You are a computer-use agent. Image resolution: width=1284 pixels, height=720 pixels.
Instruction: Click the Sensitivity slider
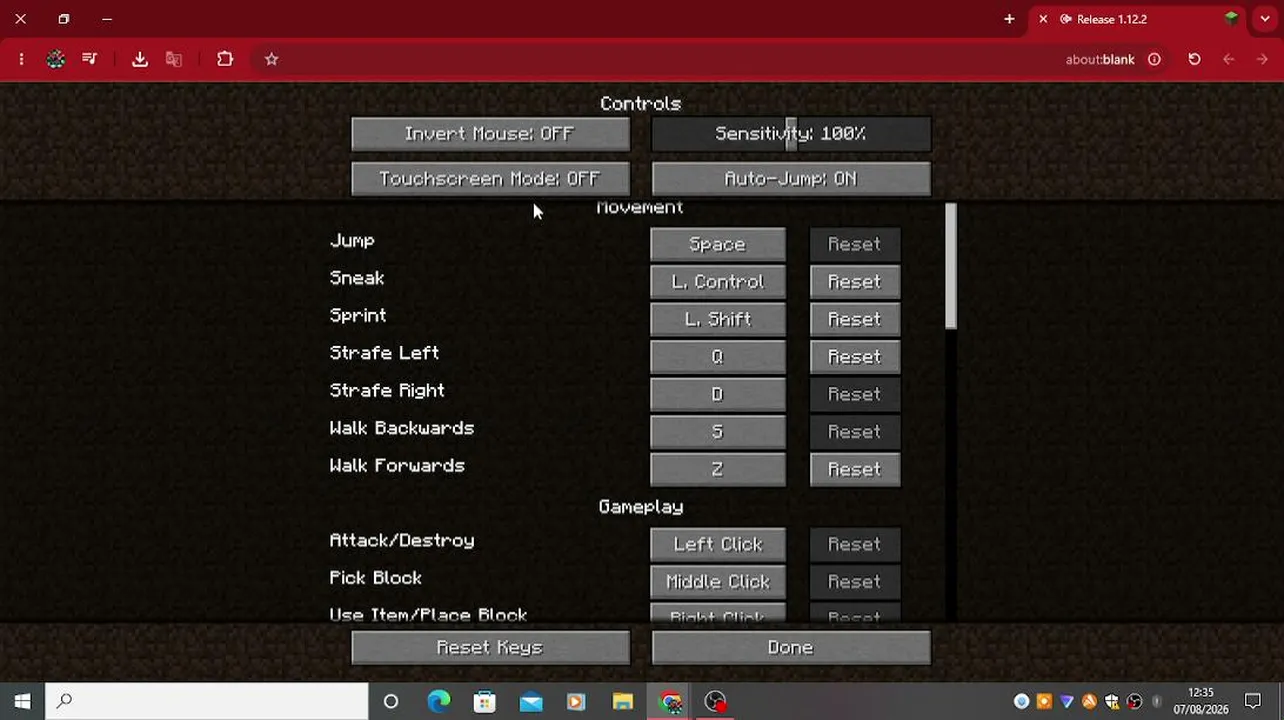click(791, 134)
